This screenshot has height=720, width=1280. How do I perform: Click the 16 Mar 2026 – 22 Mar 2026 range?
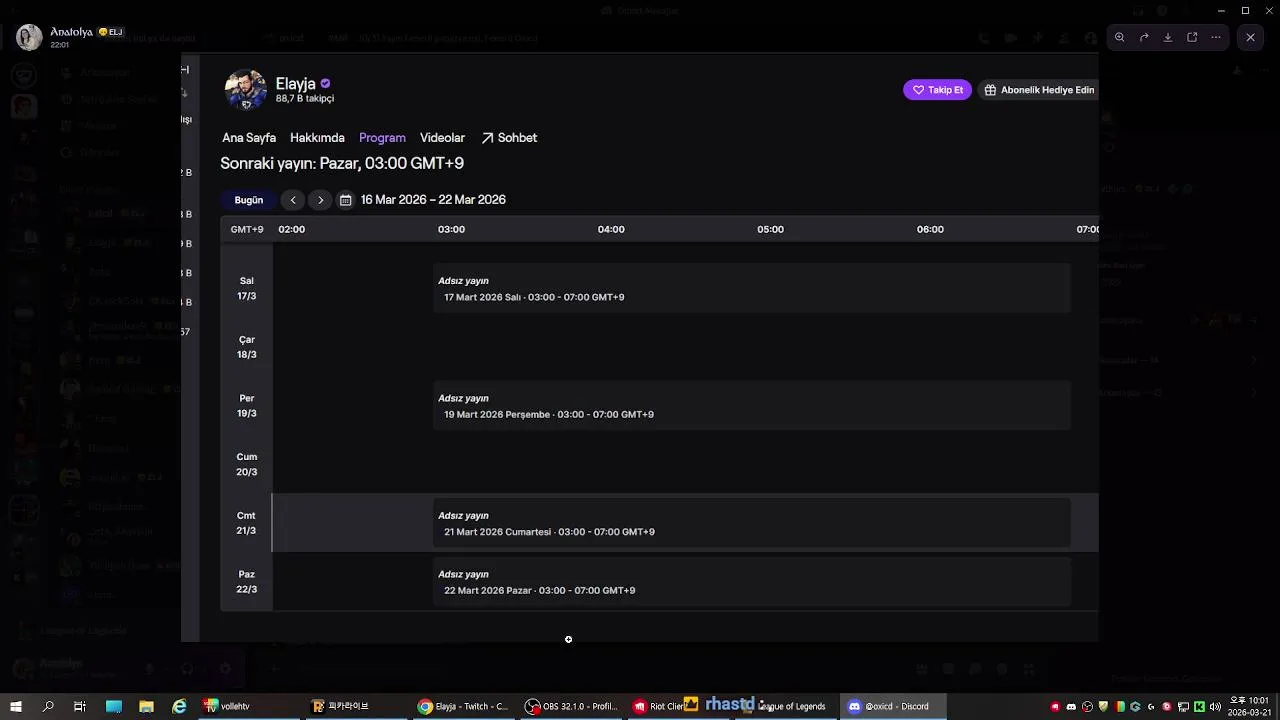pyautogui.click(x=433, y=200)
